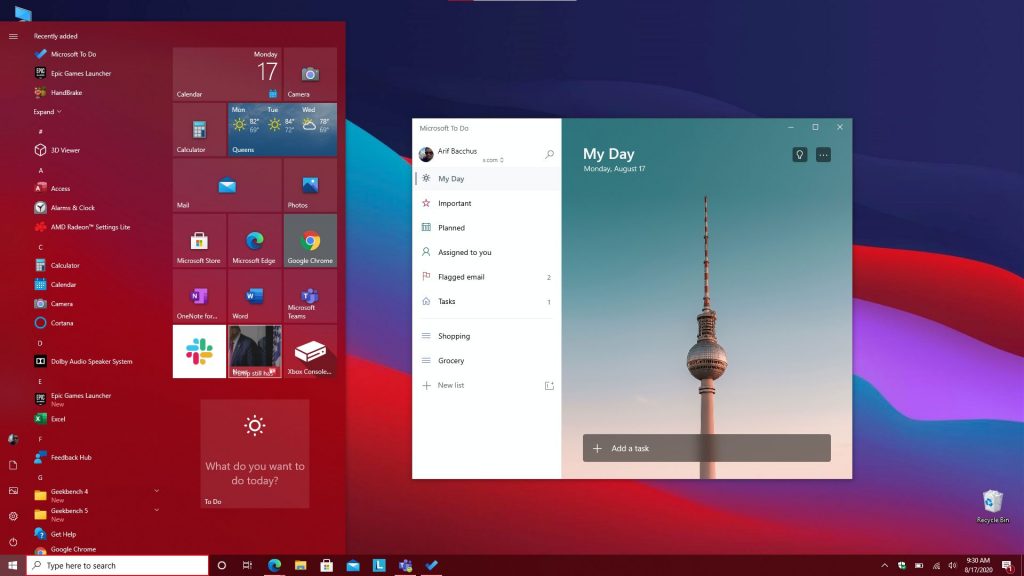Open File Explorer from taskbar
Viewport: 1024px width, 576px height.
coord(300,566)
